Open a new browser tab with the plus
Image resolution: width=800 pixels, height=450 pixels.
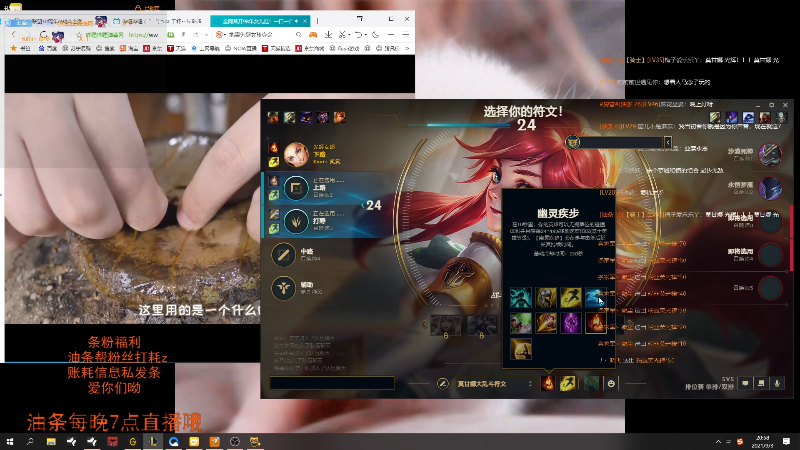point(317,21)
